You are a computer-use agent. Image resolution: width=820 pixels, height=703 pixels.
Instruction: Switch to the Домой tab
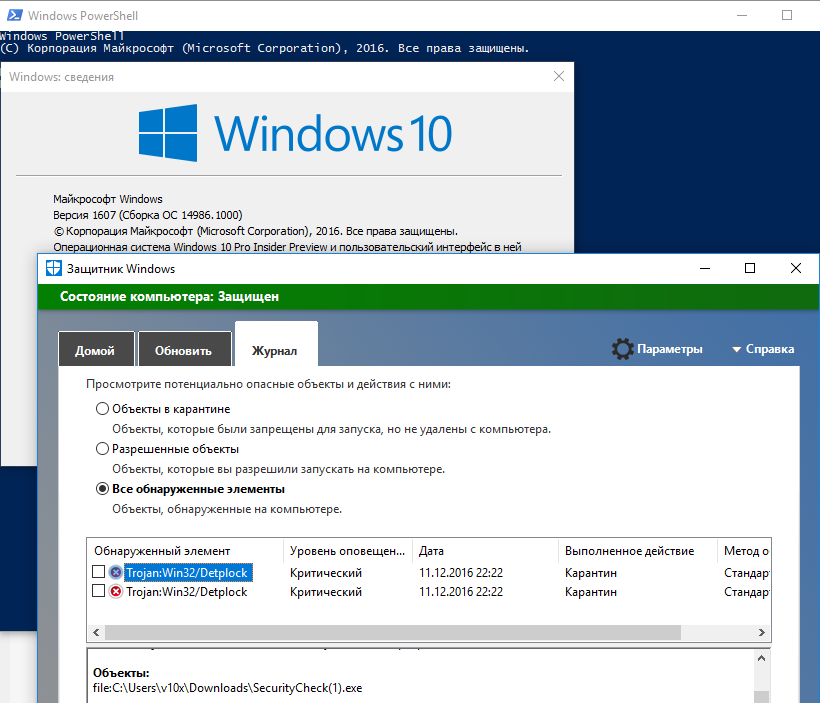tap(96, 349)
